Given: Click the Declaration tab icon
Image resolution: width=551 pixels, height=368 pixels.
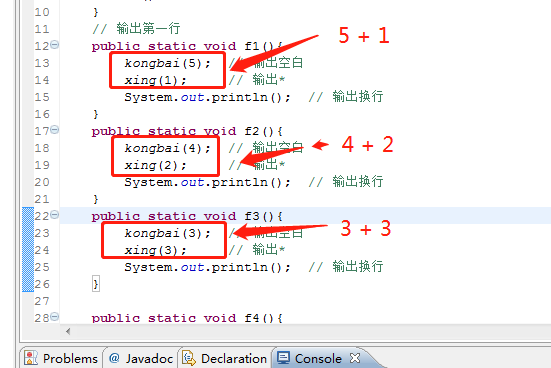Looking at the screenshot, I should coord(189,358).
